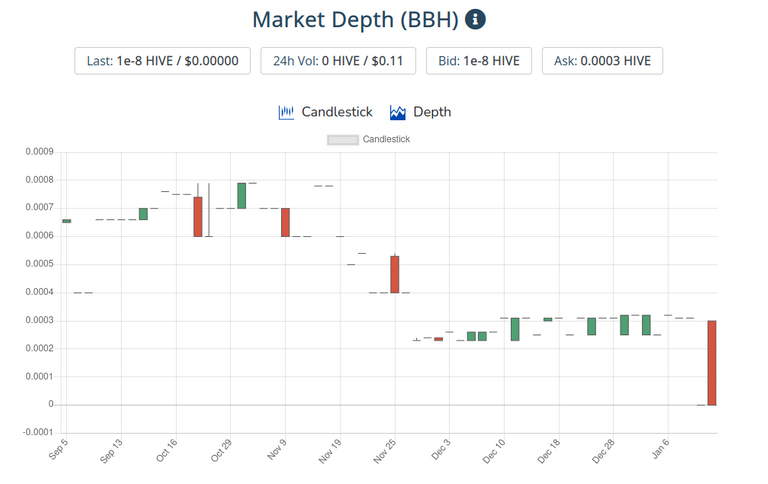The width and height of the screenshot is (768, 484).
Task: Click the Candlestick chart icon
Action: [286, 112]
